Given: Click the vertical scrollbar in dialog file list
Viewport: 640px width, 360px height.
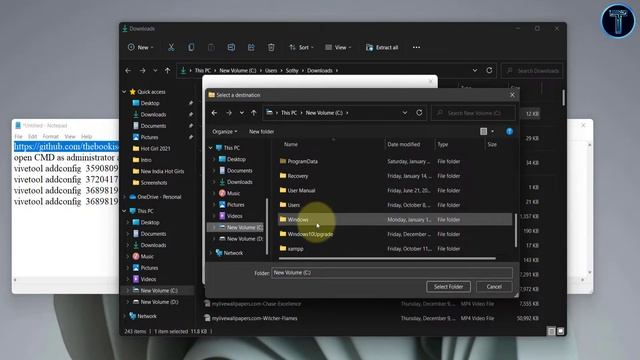Looking at the screenshot, I should (516, 230).
